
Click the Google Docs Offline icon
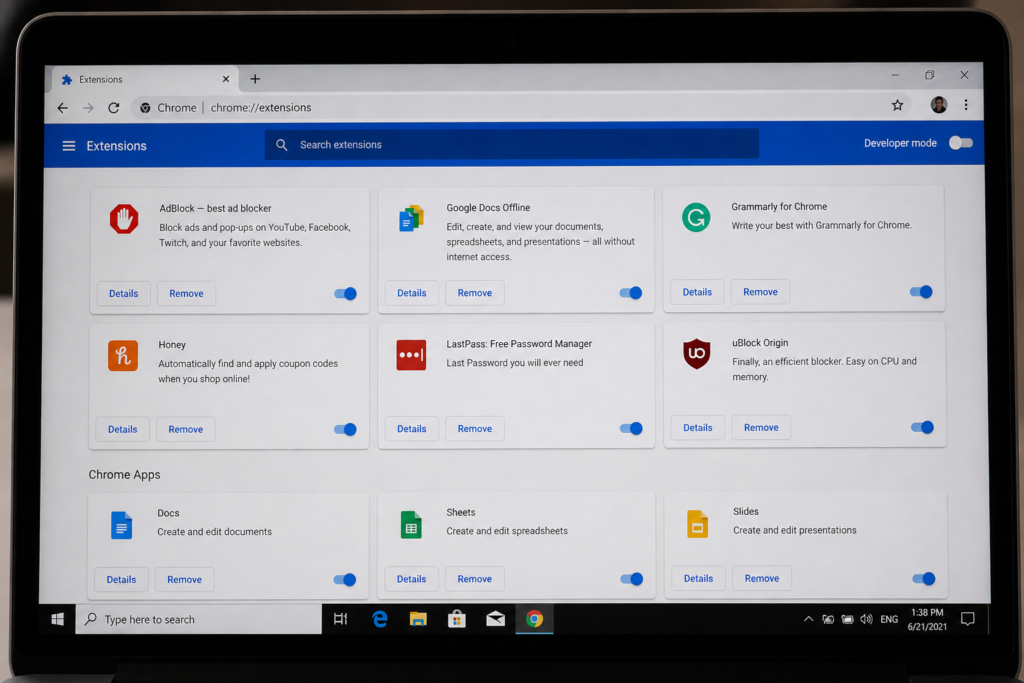411,218
